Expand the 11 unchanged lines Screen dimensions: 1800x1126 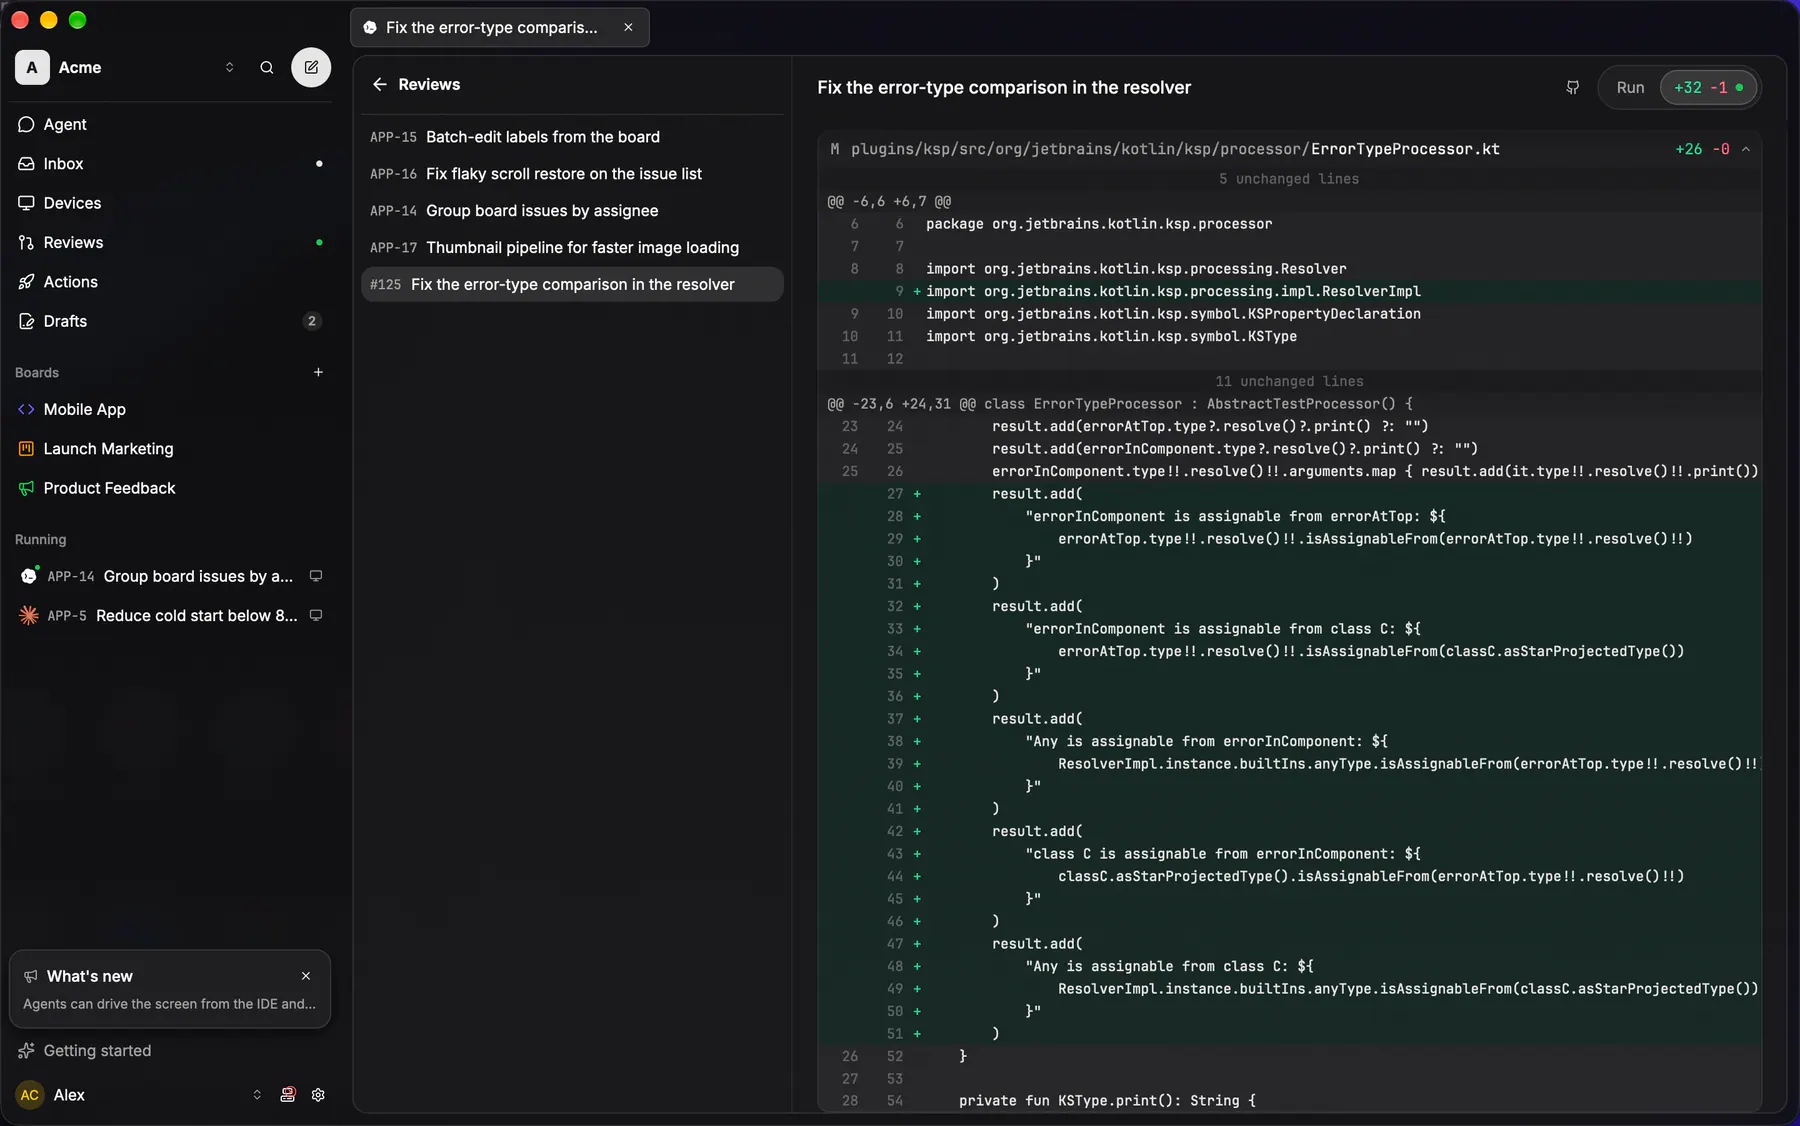tap(1289, 381)
